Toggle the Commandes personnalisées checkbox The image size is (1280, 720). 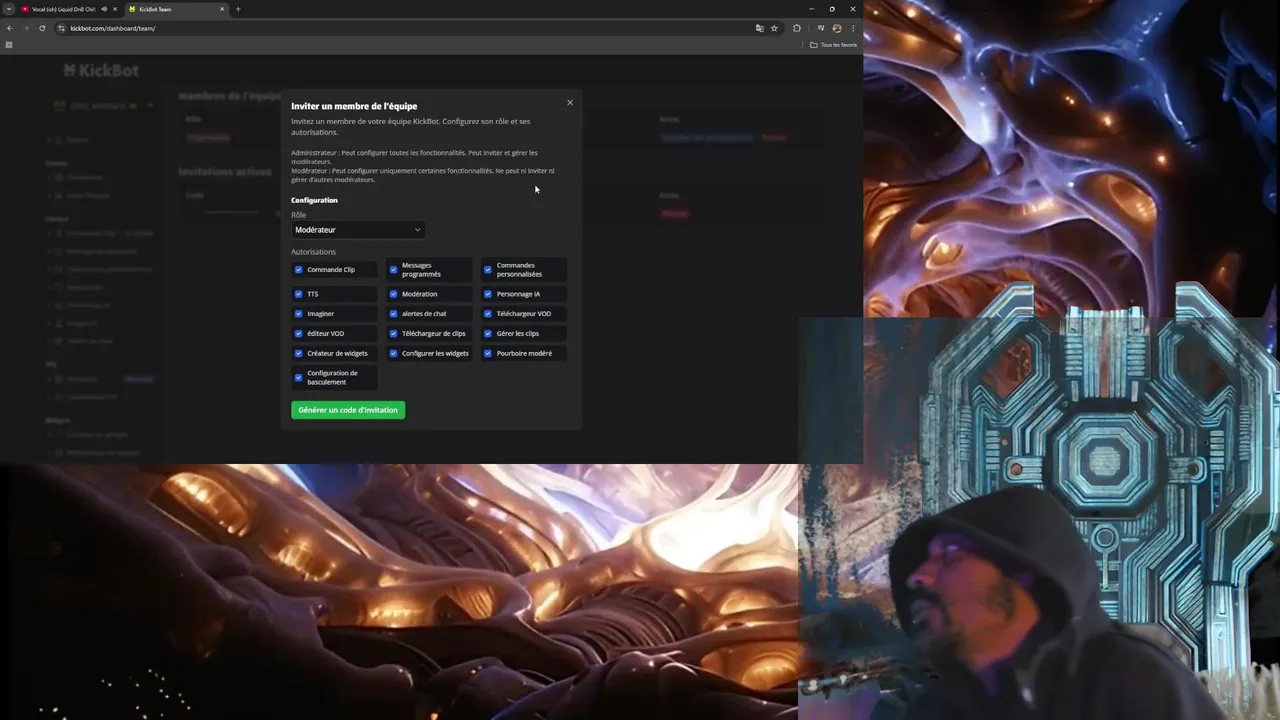488,270
